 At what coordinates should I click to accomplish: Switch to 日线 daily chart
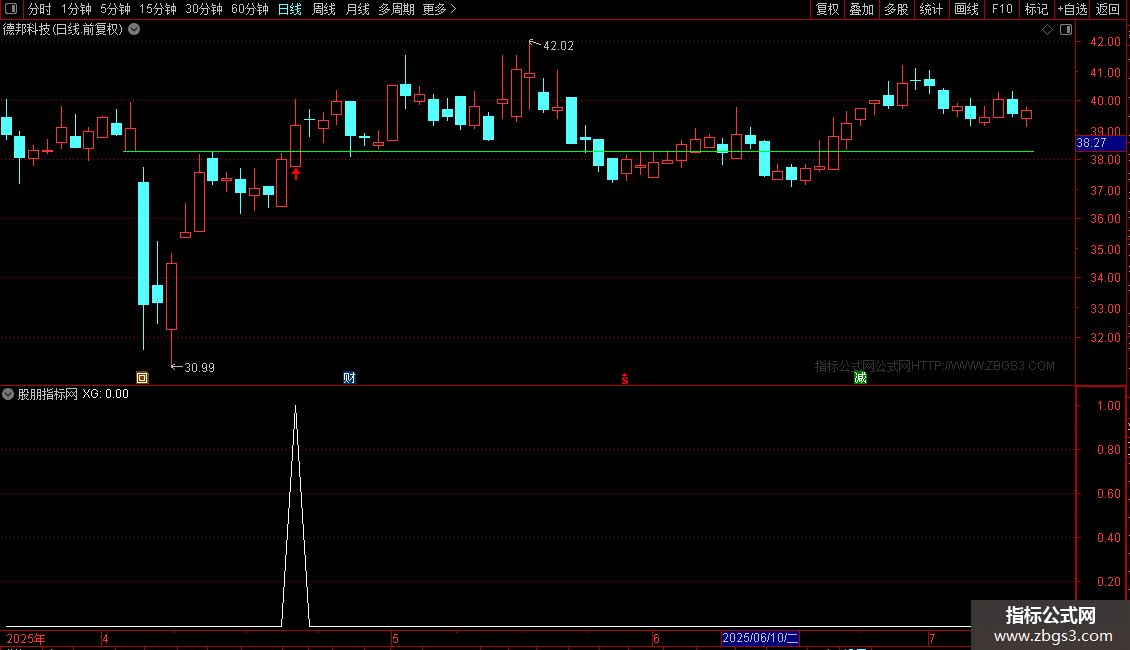tap(290, 9)
